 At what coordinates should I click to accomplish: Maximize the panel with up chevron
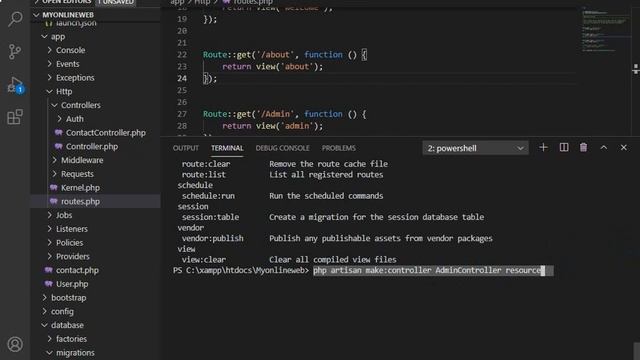[x=604, y=148]
